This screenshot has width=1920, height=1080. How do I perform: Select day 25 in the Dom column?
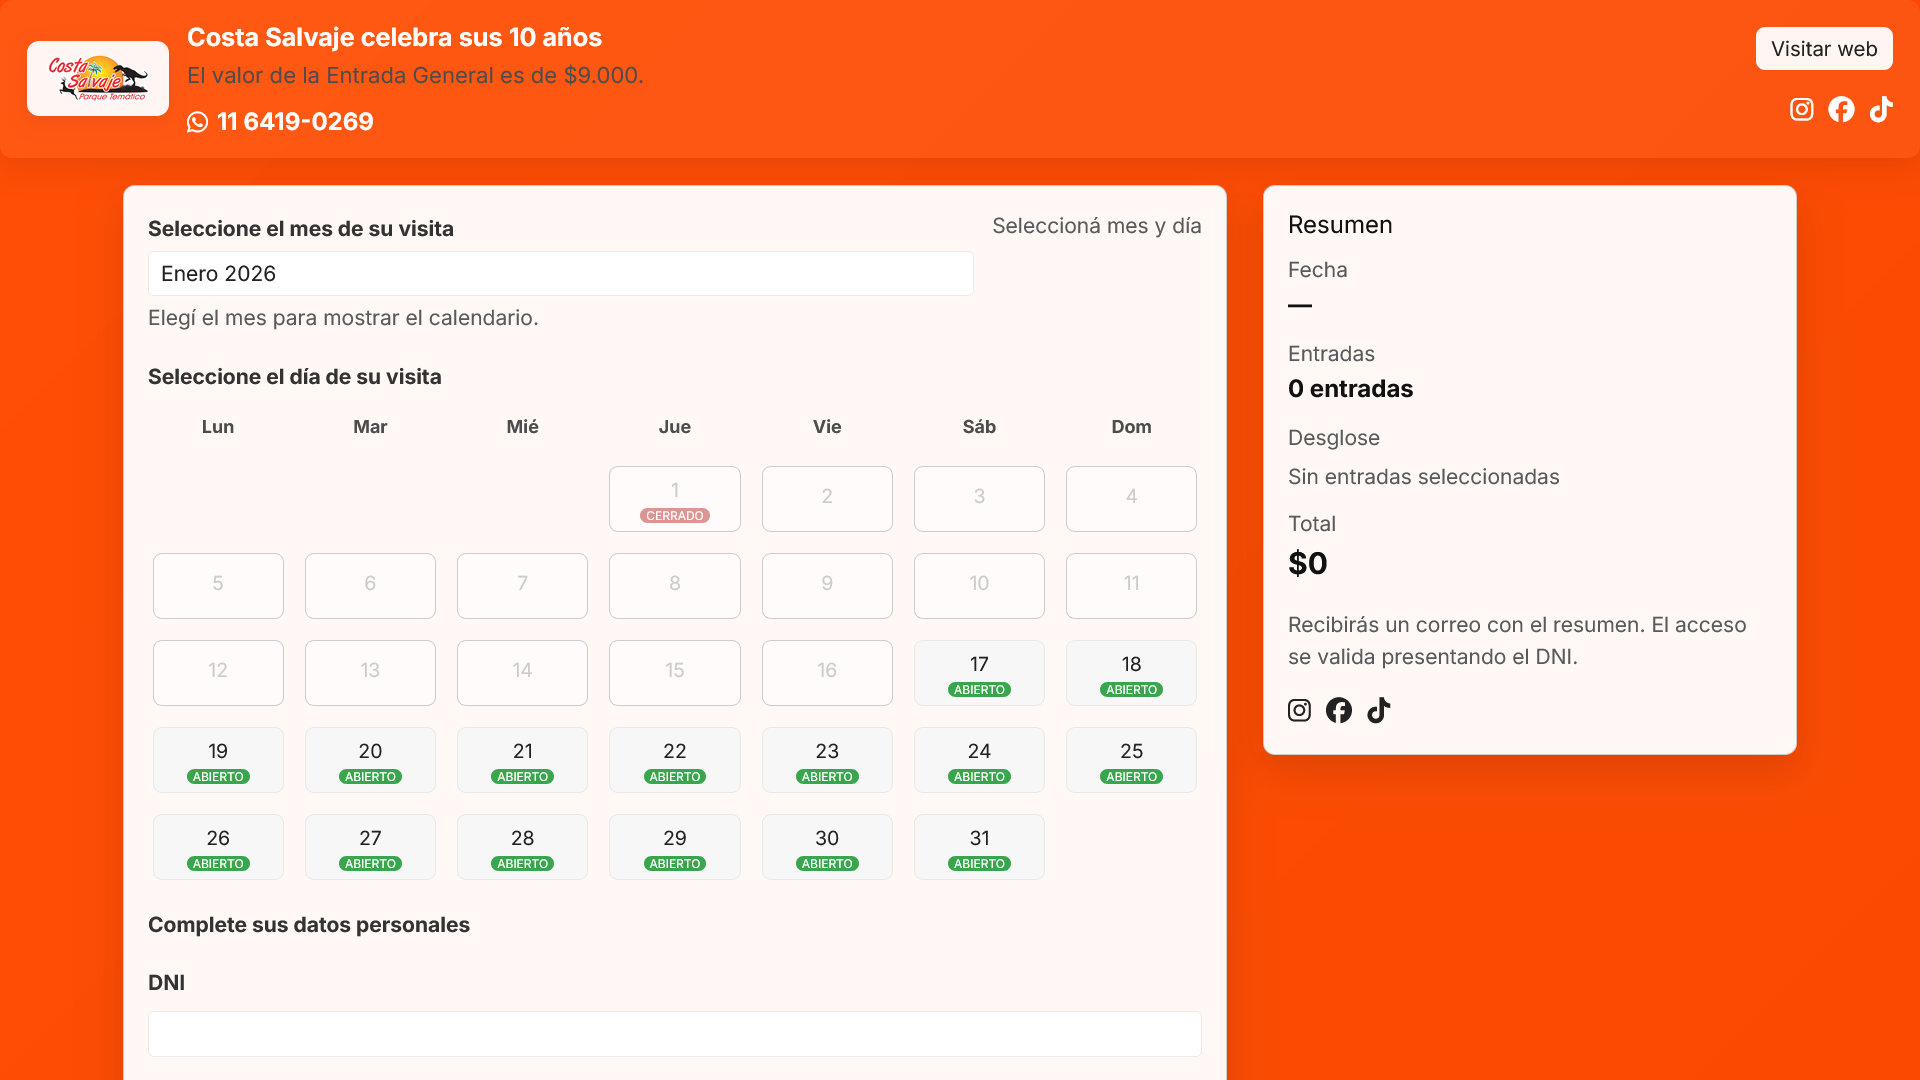tap(1131, 759)
